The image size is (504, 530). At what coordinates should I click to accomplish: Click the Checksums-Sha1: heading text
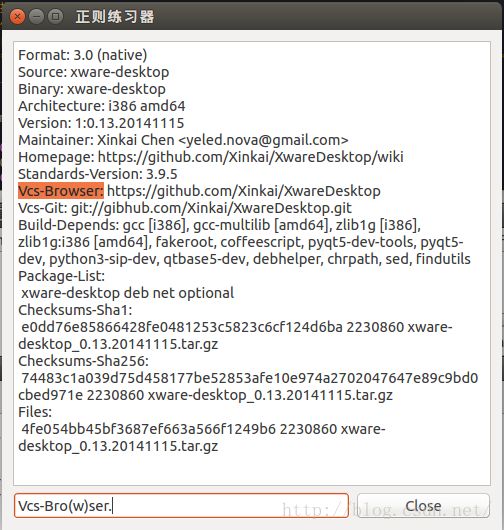pos(75,310)
